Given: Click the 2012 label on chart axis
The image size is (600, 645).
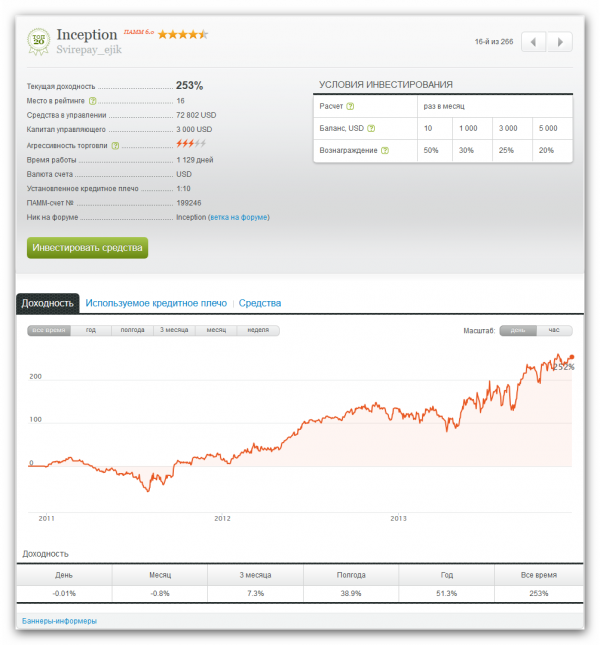Looking at the screenshot, I should [x=222, y=519].
